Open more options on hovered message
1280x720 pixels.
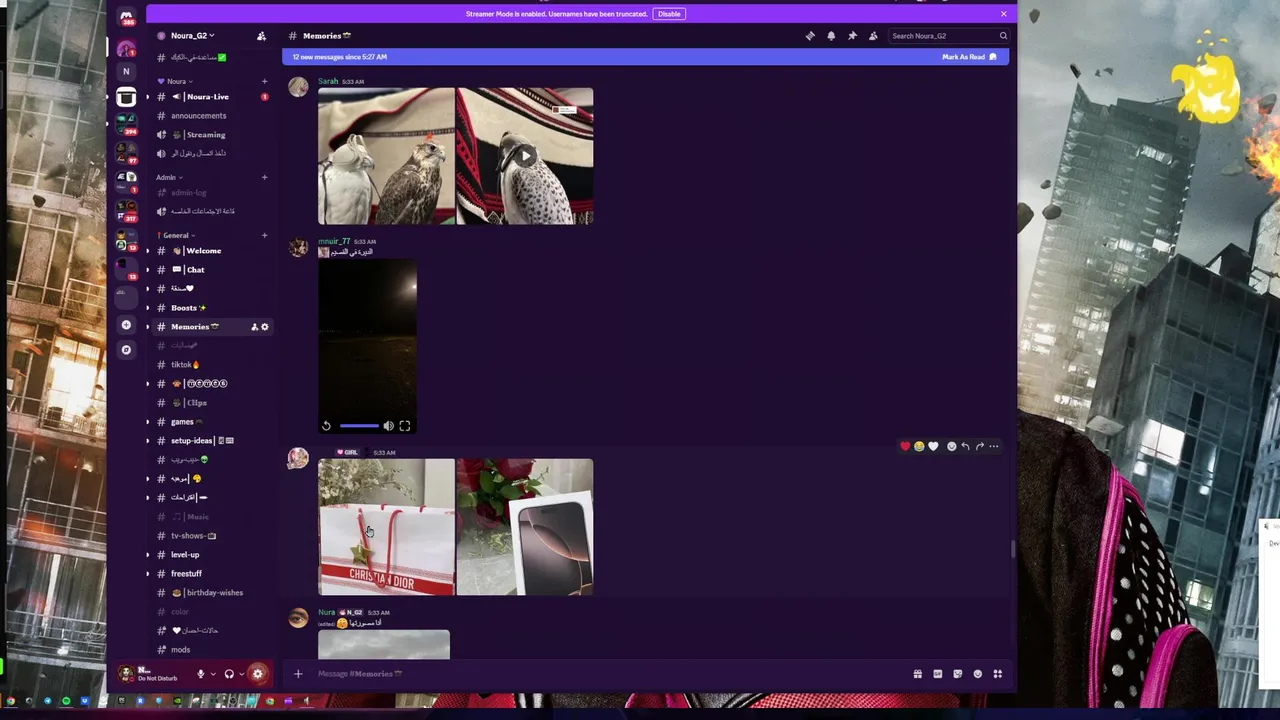click(993, 446)
